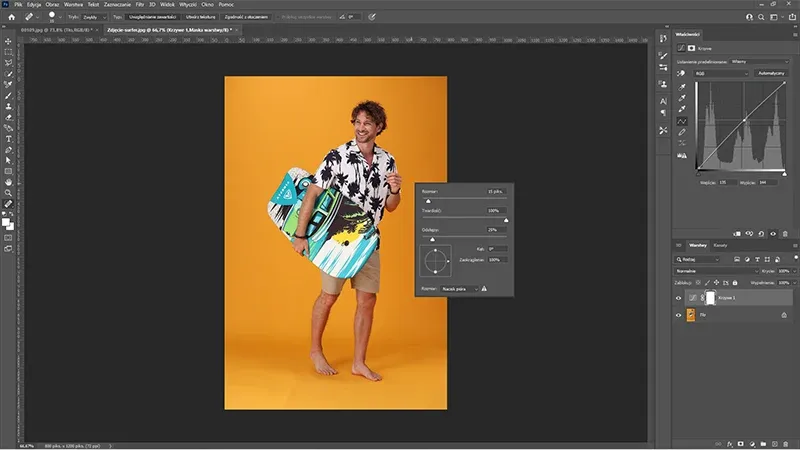This screenshot has height=450, width=800.
Task: Adjust the brush size slider handle
Action: 428,201
